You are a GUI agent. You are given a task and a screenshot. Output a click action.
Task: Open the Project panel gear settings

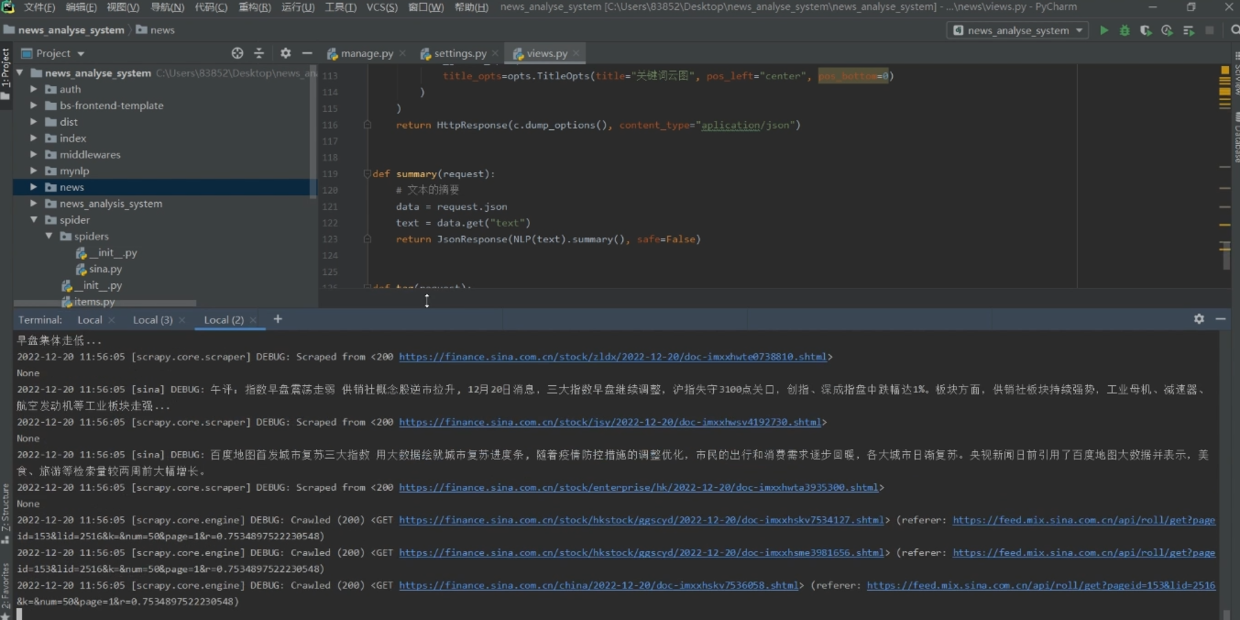[x=285, y=53]
